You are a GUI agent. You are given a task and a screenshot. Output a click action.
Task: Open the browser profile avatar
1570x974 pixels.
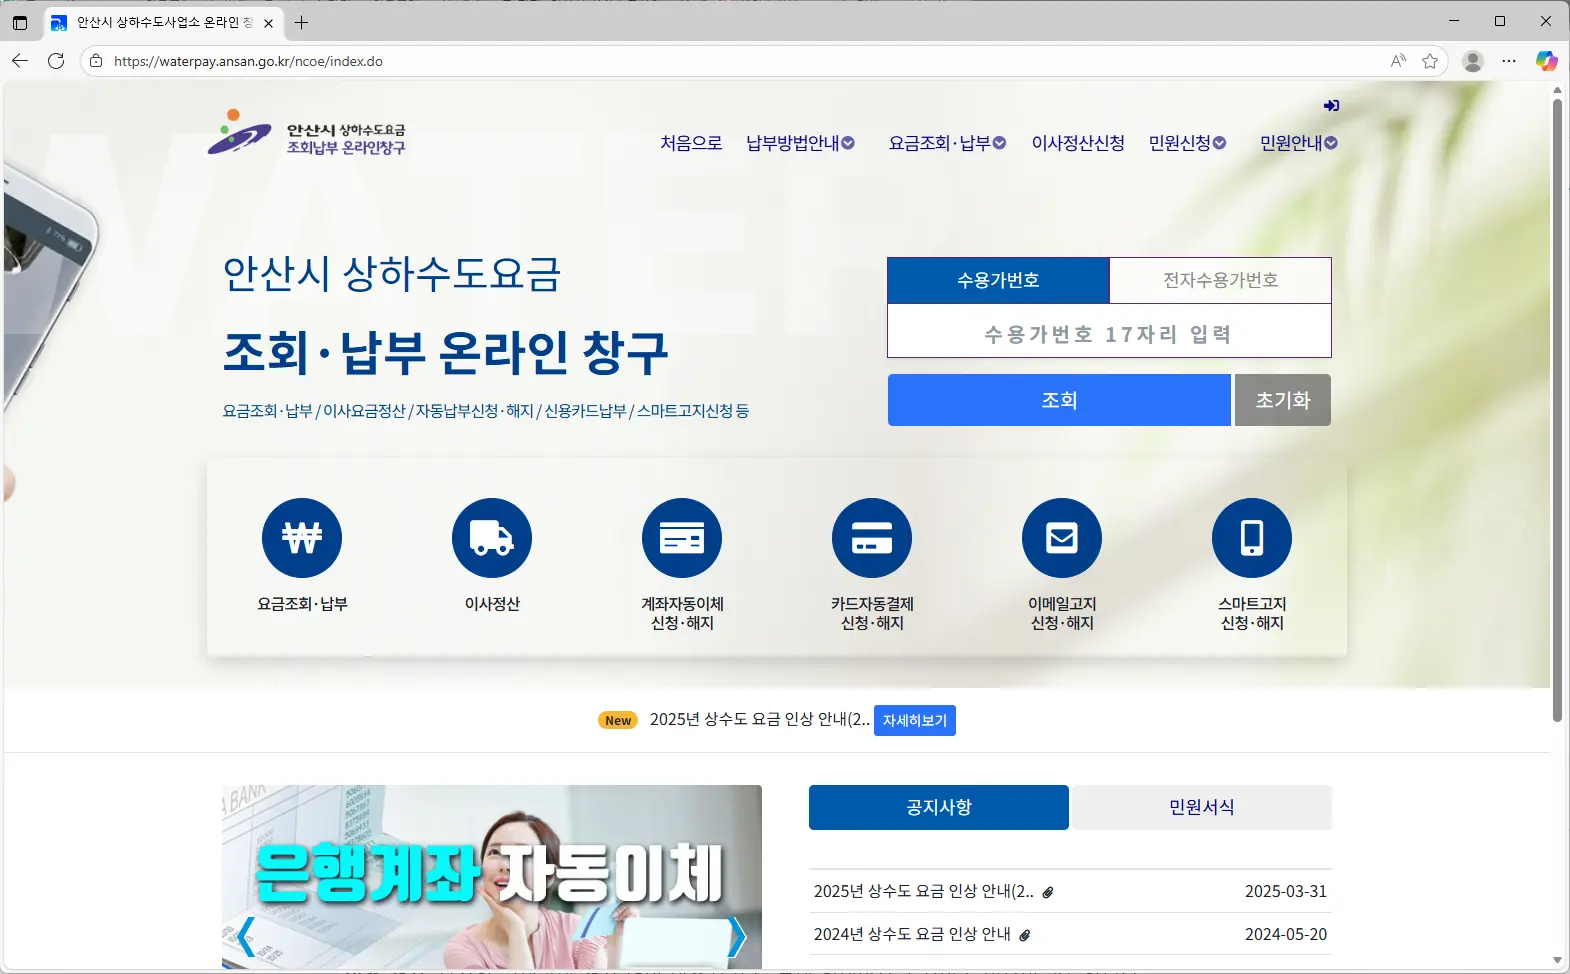(x=1473, y=61)
